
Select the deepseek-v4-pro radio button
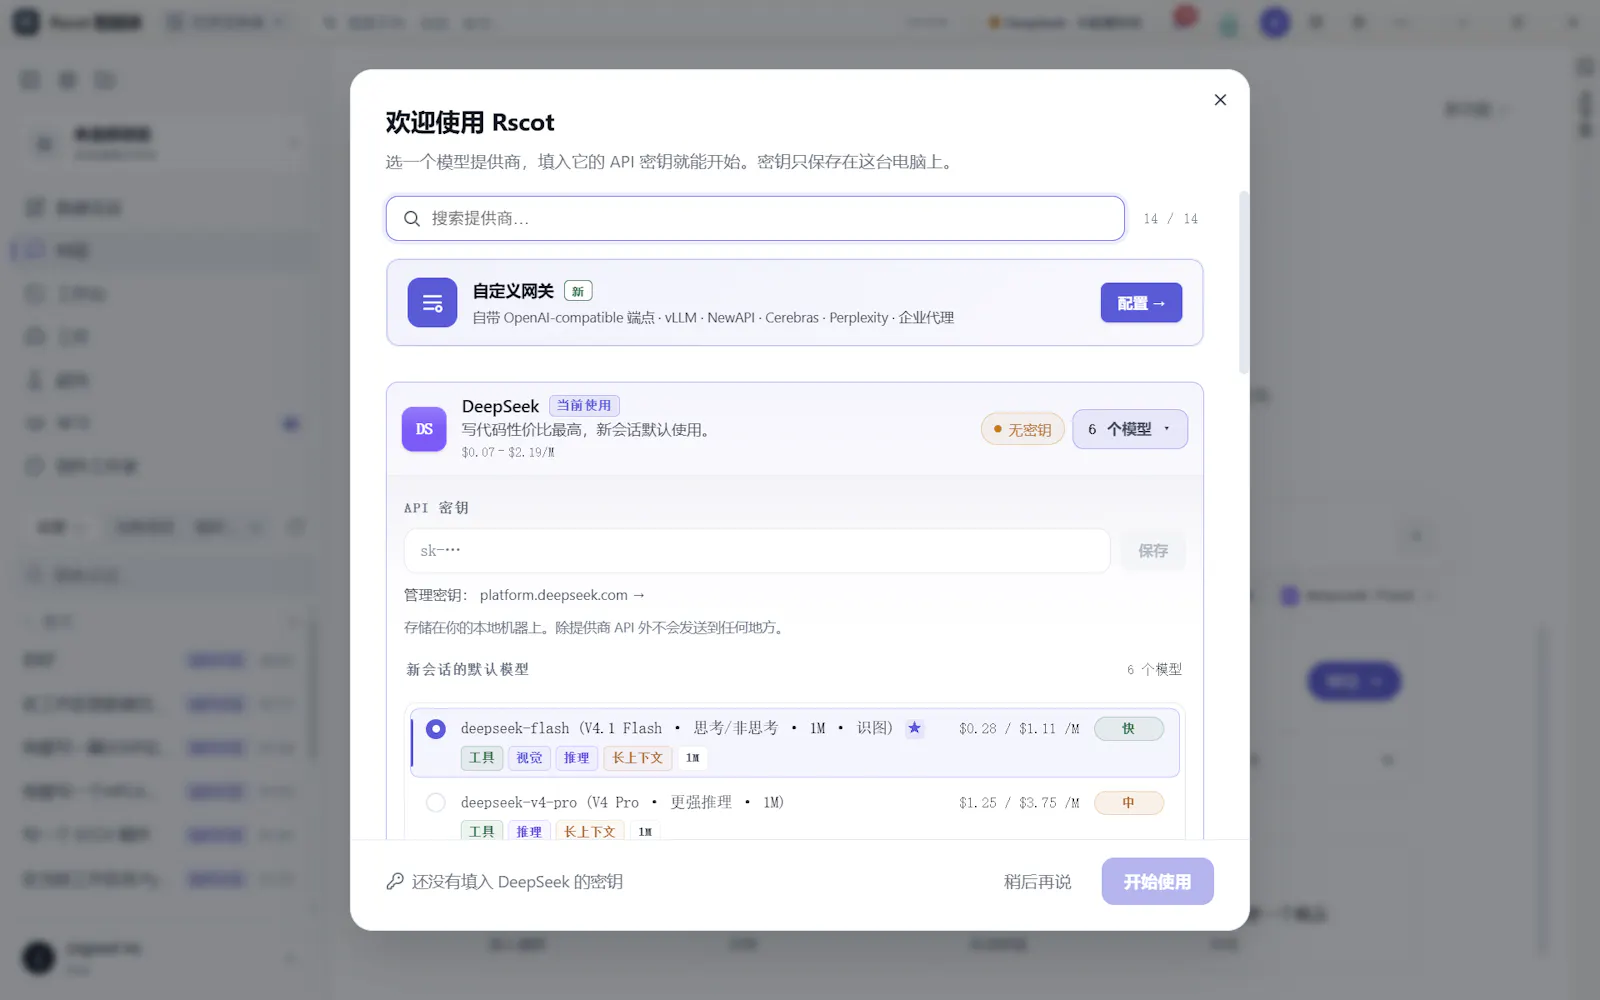(435, 803)
